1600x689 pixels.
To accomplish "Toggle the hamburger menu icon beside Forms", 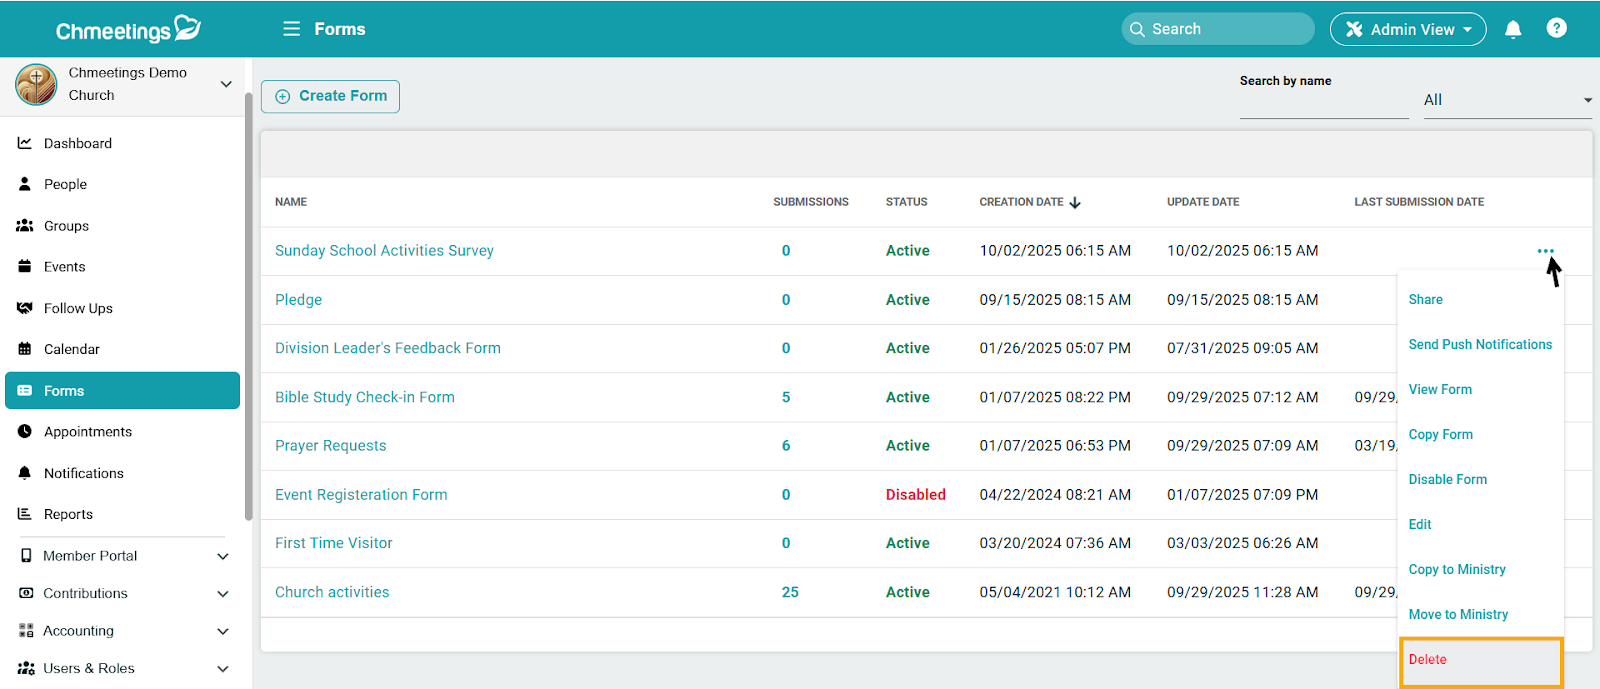I will [291, 29].
